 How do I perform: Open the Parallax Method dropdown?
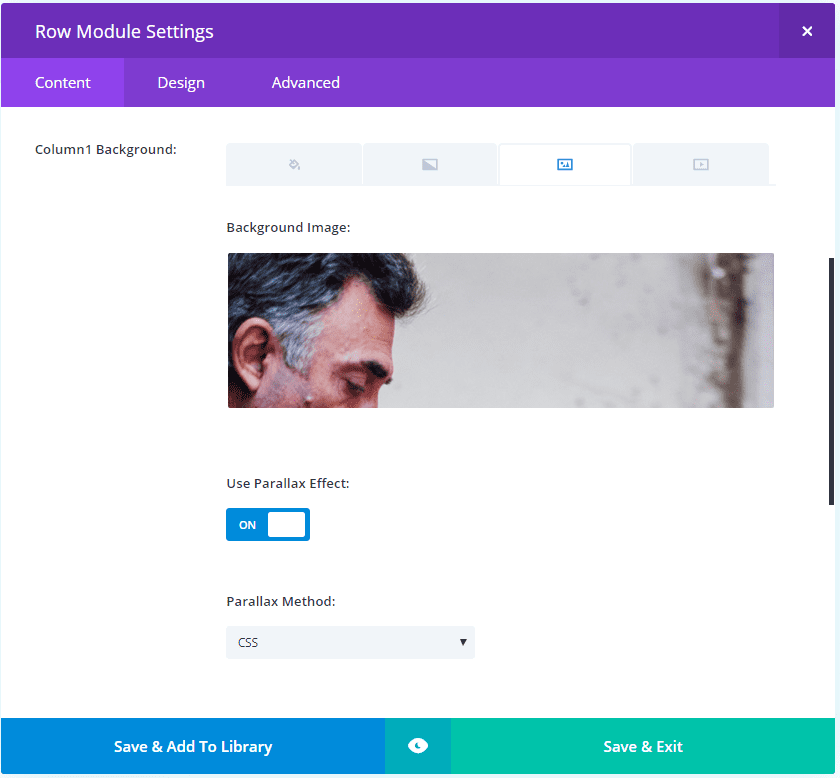[x=350, y=642]
